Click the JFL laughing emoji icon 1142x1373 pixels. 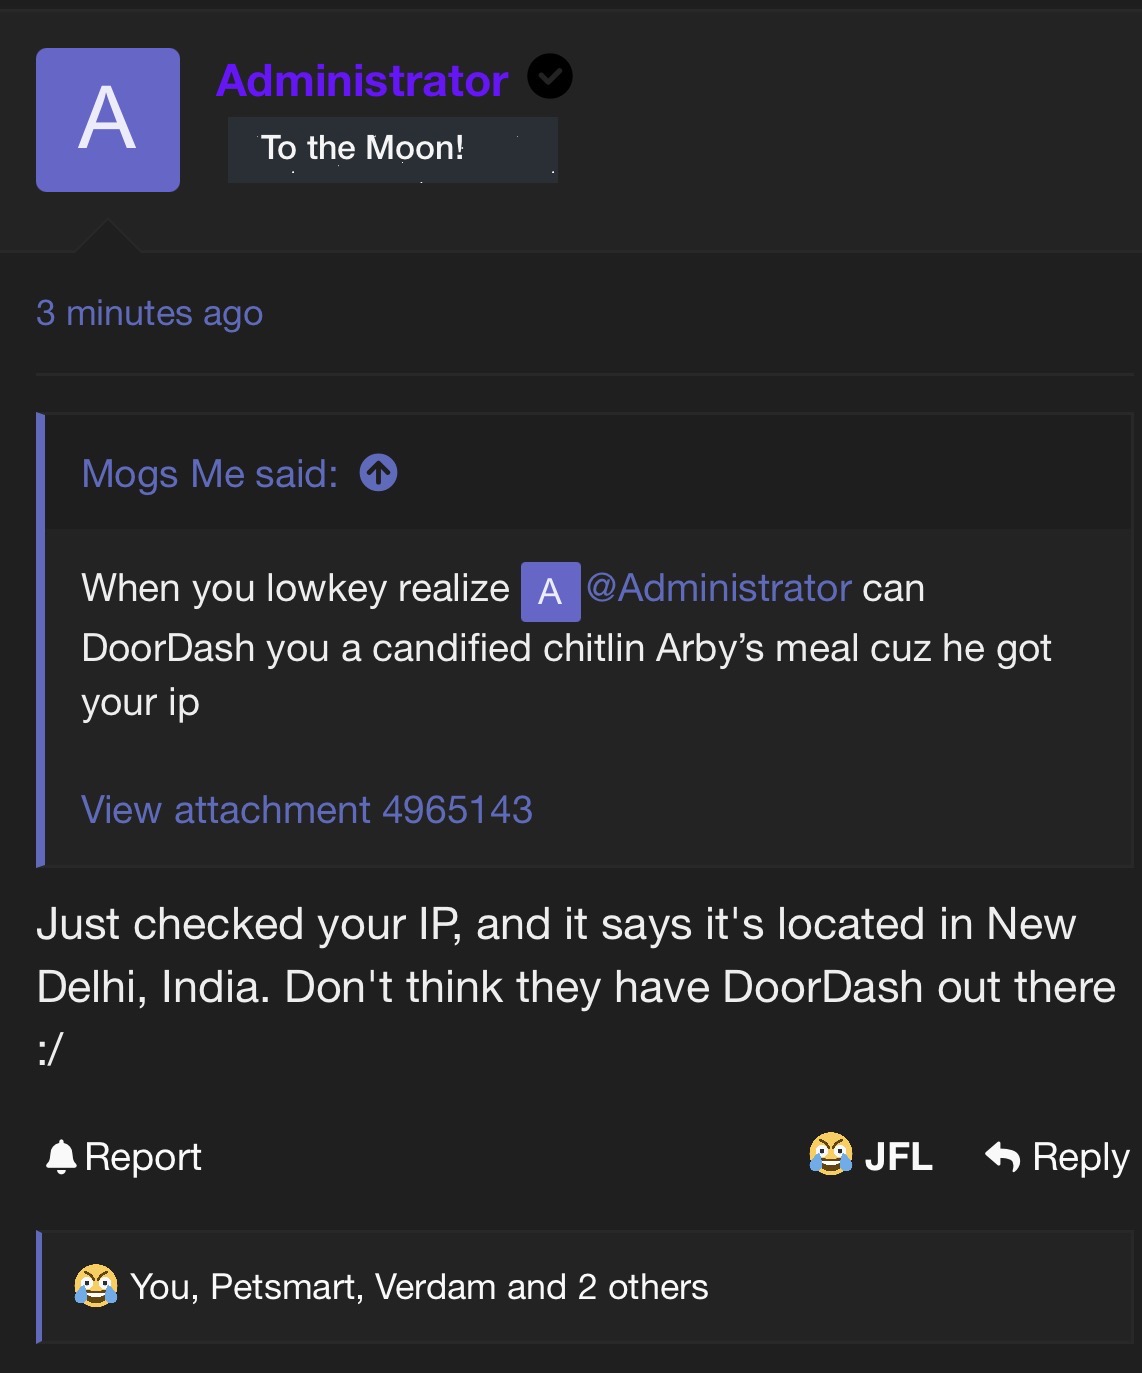click(x=831, y=1155)
